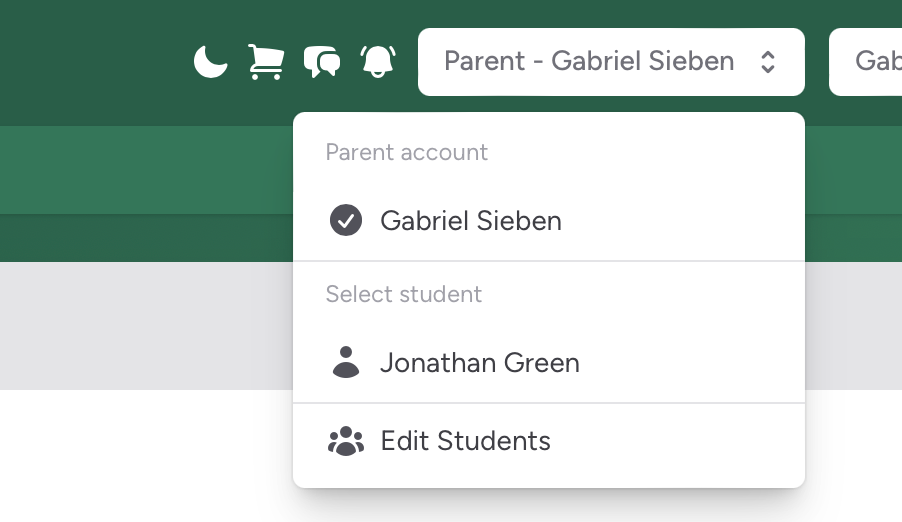Open the partially visible Gab dropdown
The image size is (902, 522).
point(865,62)
